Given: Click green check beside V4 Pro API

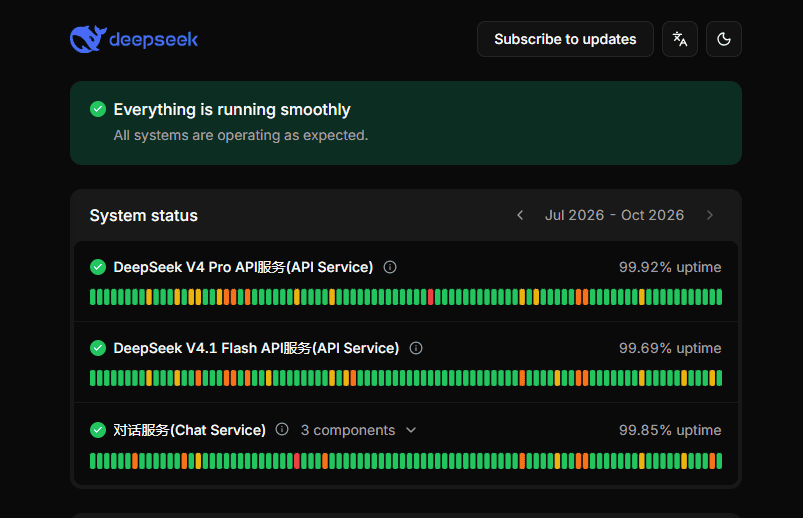Looking at the screenshot, I should click(98, 267).
